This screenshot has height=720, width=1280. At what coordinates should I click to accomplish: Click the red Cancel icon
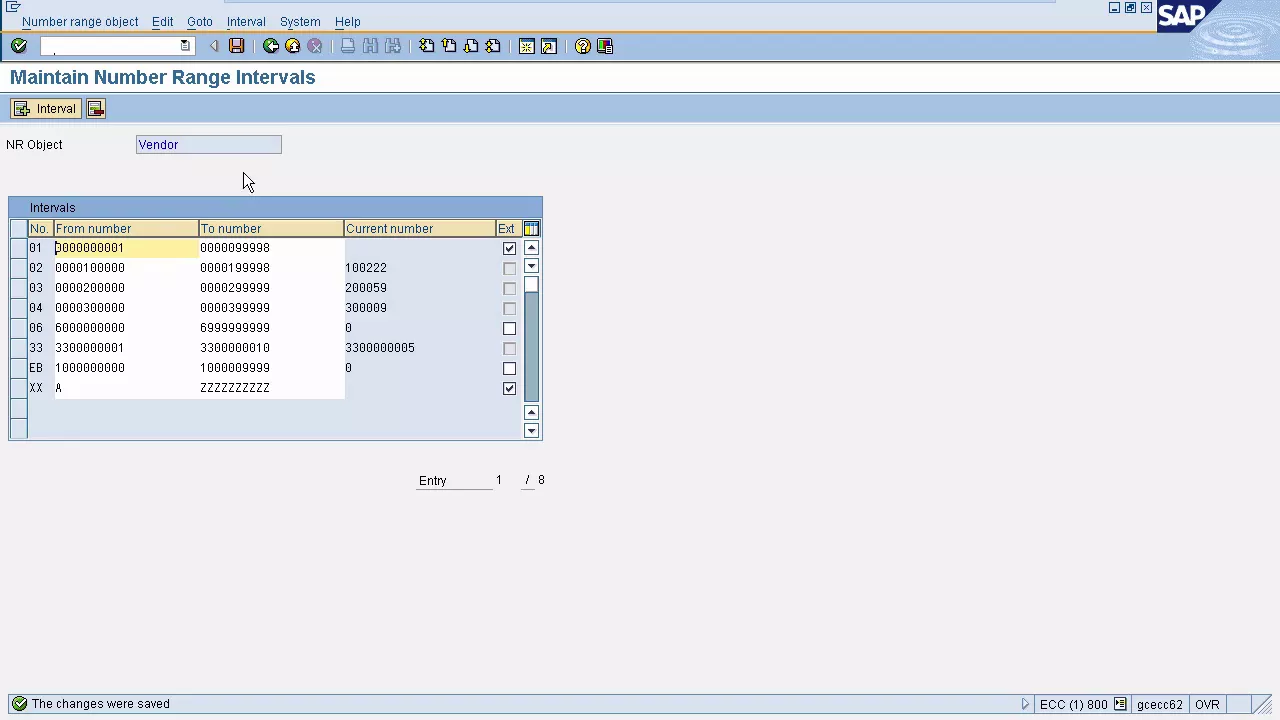point(315,46)
